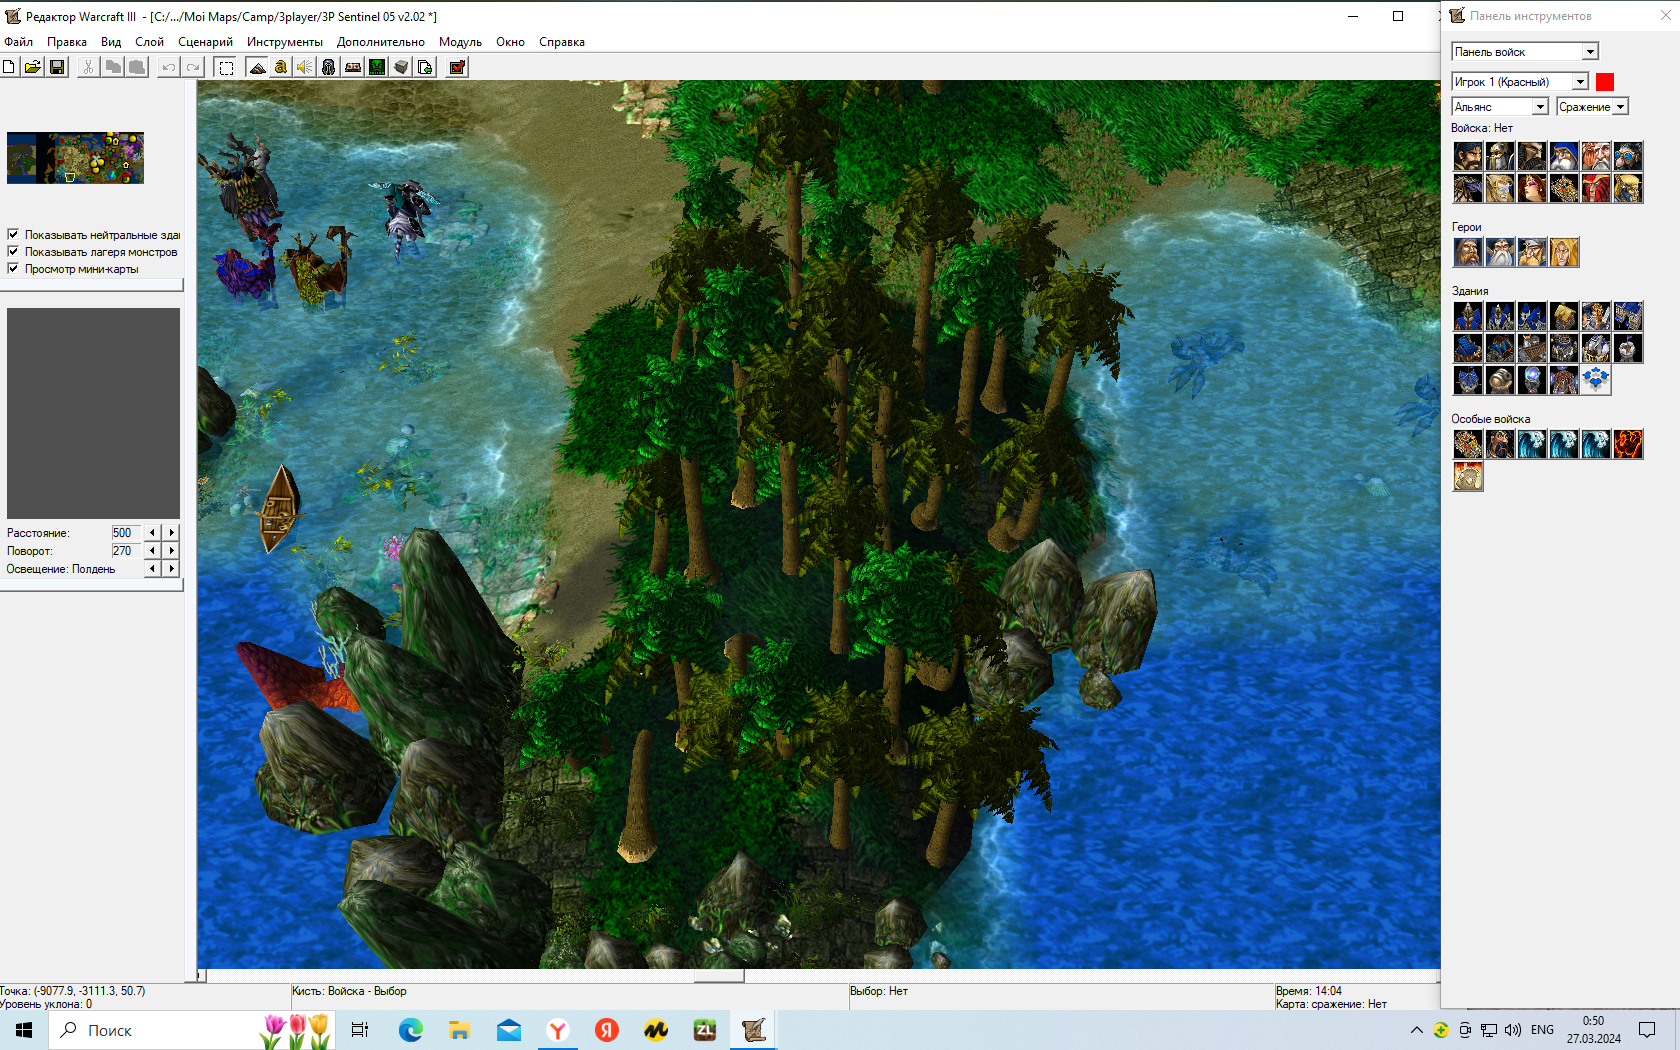Uncheck 'Показывать нейтральные здания' checkbox
This screenshot has width=1680, height=1050.
click(13, 234)
